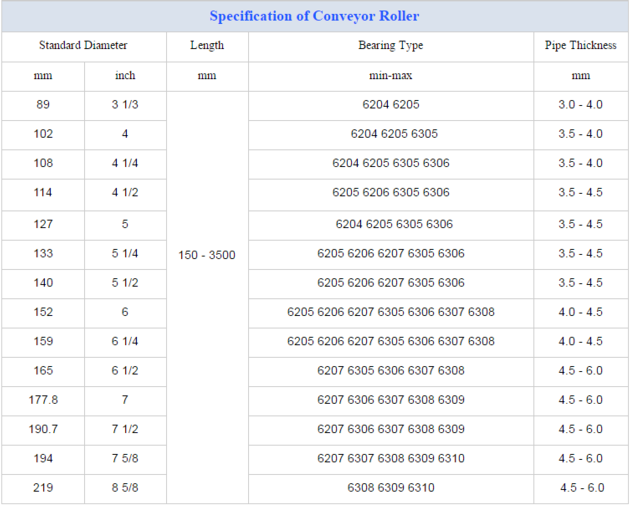630x505 pixels.
Task: Select the inch cell '8 5/8'
Action: tap(125, 488)
